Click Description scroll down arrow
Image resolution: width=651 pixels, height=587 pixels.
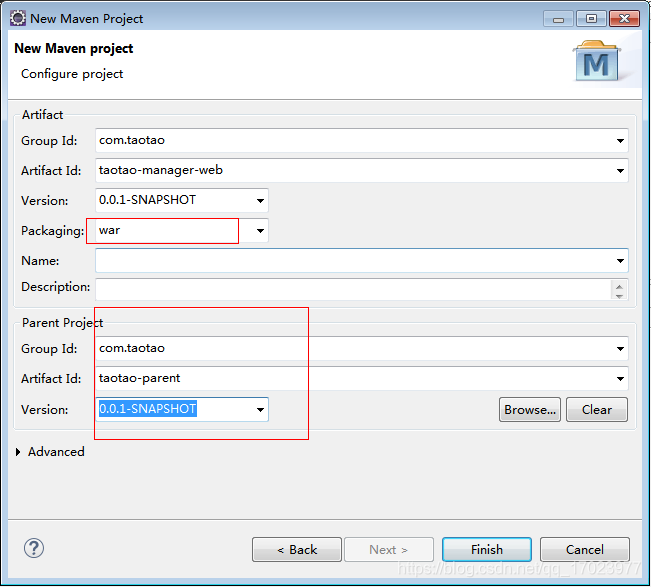(619, 296)
